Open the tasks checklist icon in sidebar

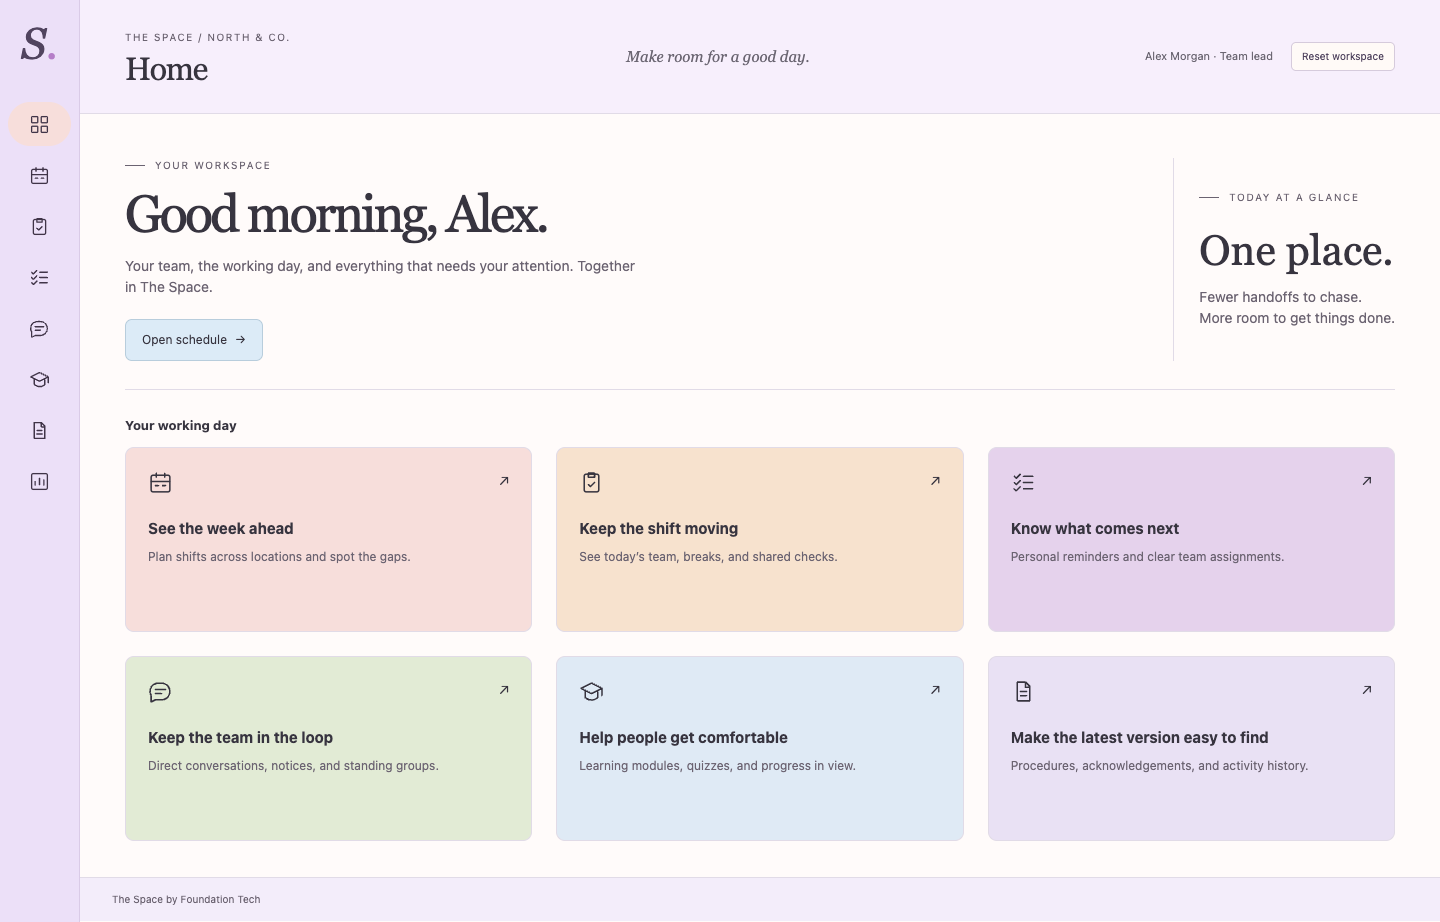click(39, 277)
